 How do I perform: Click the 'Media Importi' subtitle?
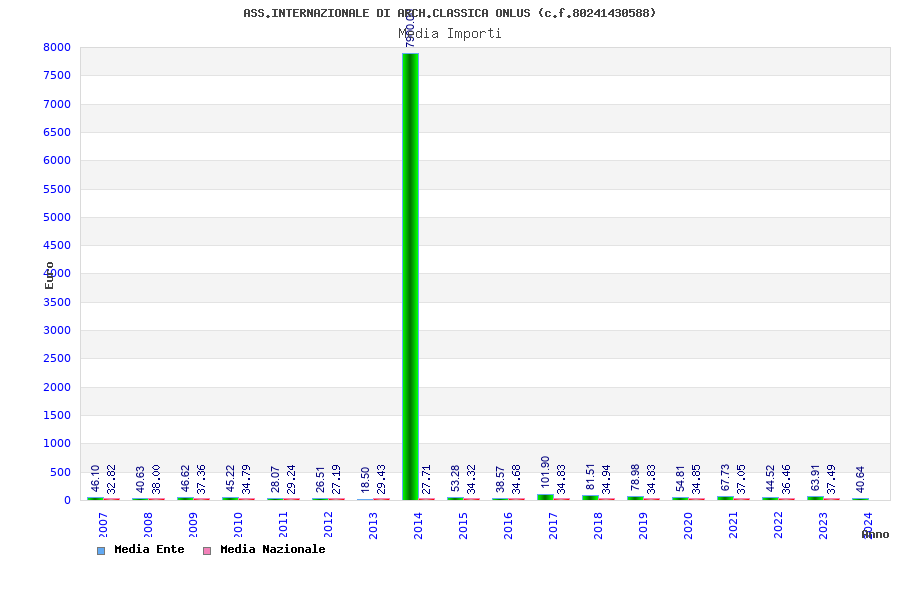click(450, 33)
